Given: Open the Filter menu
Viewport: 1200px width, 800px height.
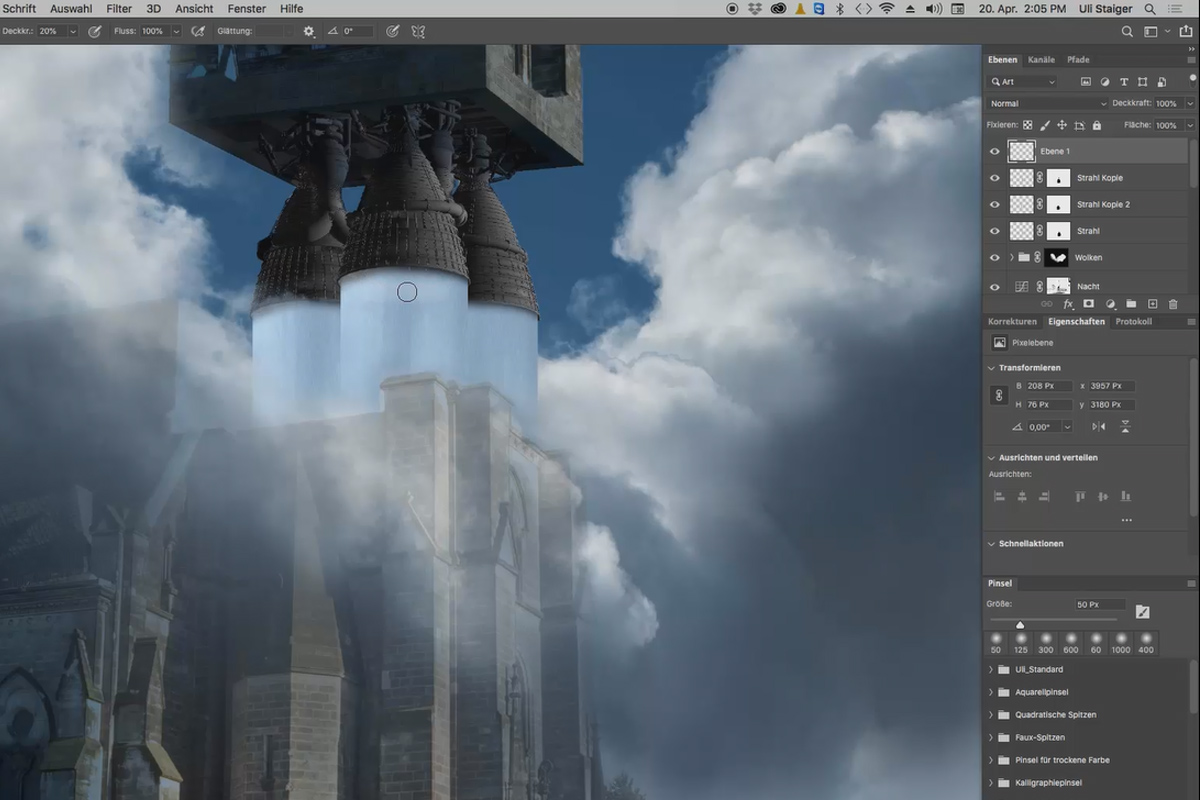Looking at the screenshot, I should click(119, 8).
